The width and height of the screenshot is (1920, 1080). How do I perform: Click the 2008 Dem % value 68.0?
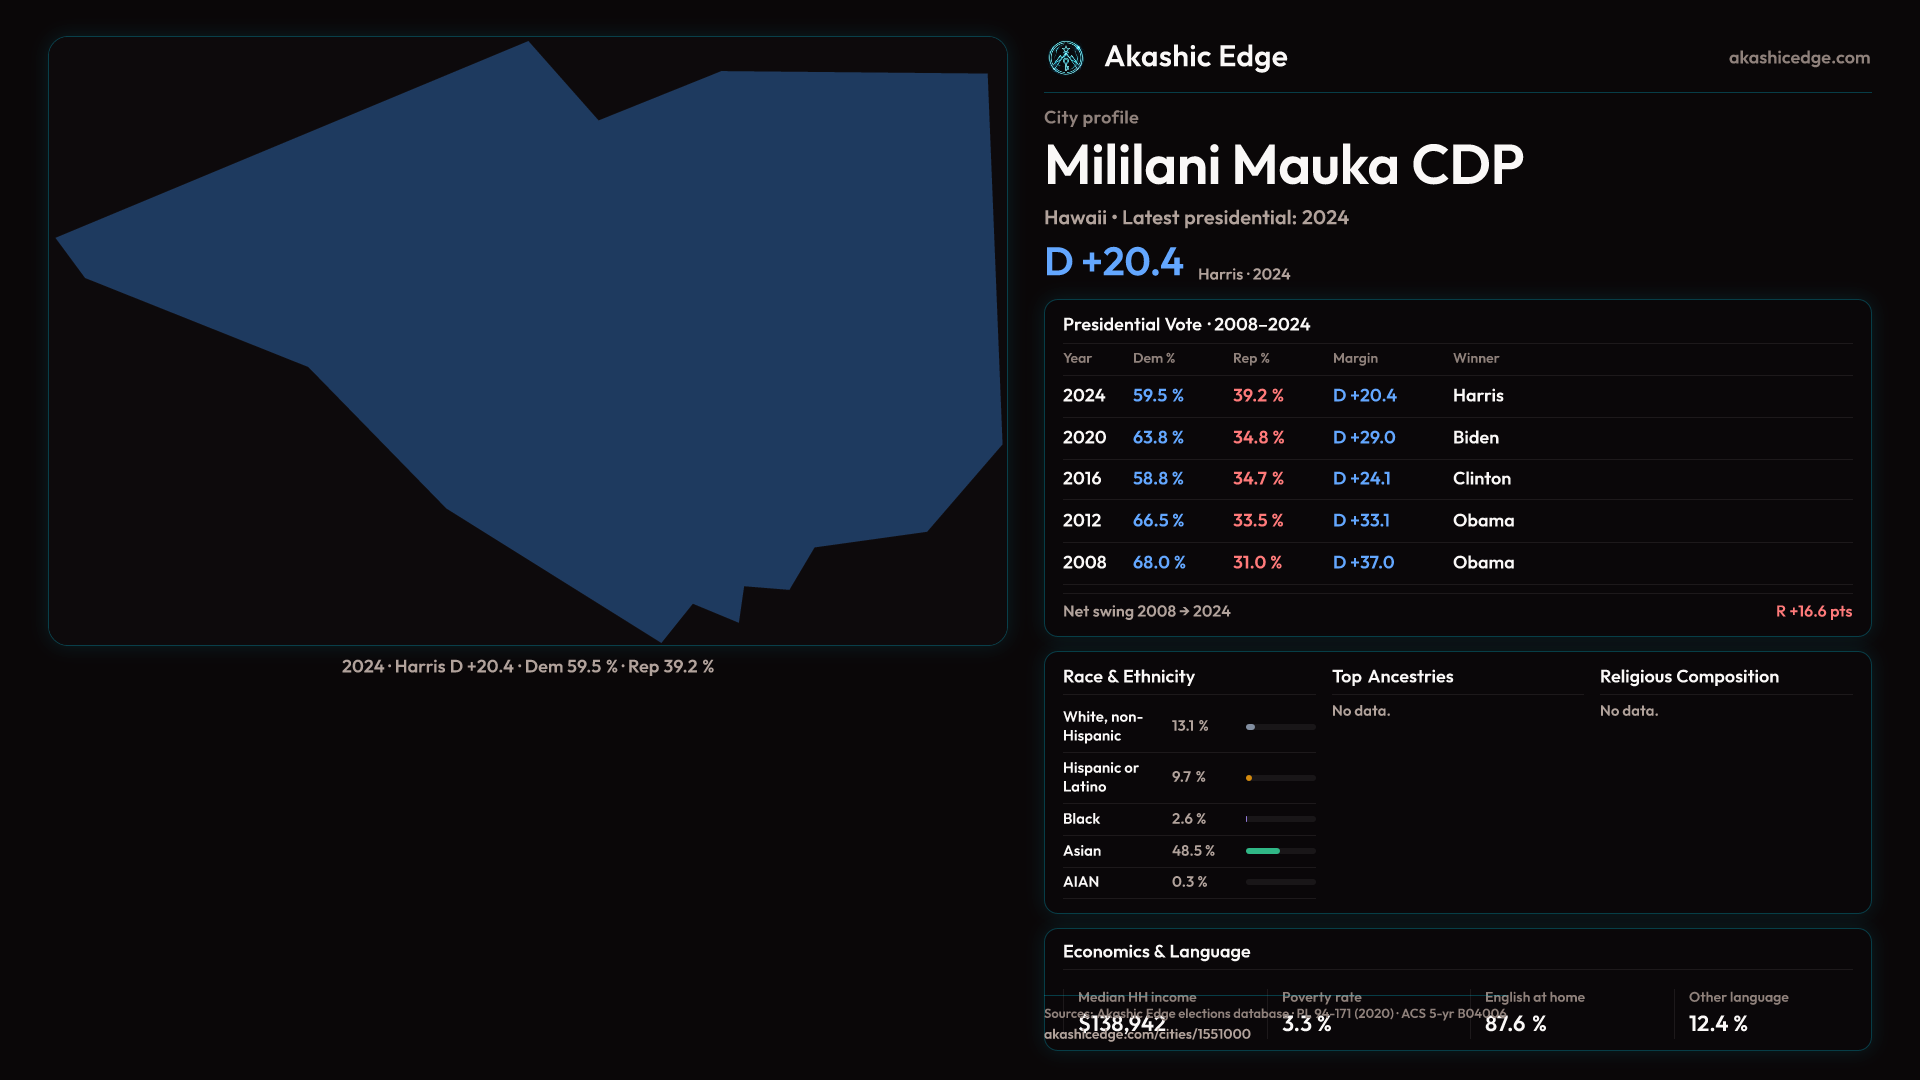(x=1158, y=563)
